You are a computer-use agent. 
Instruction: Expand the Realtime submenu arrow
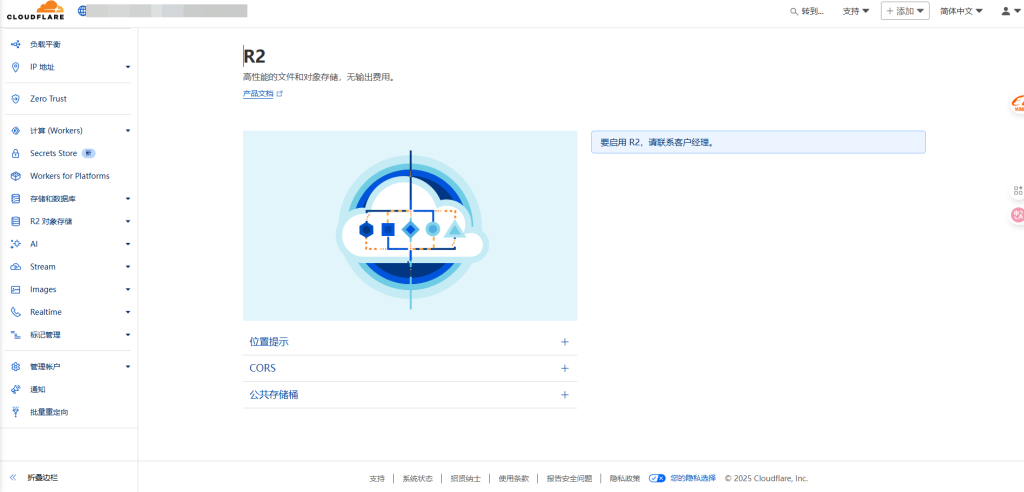128,312
